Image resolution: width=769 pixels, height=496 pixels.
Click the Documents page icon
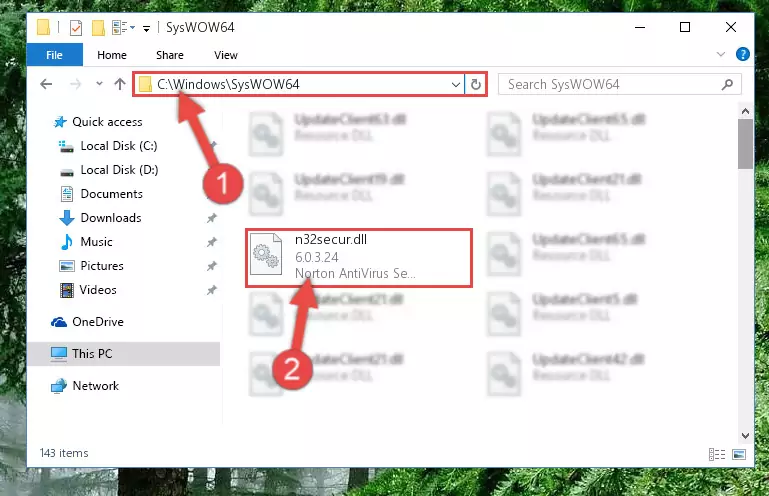point(67,194)
